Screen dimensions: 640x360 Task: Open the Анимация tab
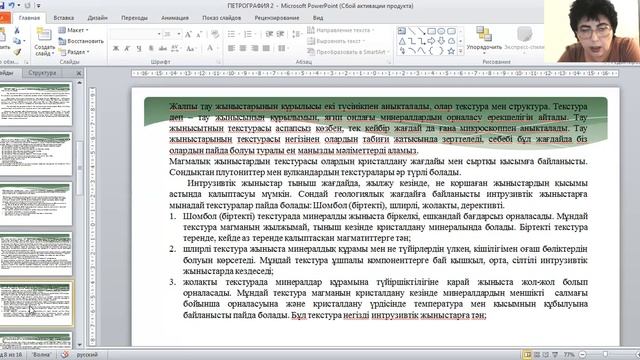point(175,18)
